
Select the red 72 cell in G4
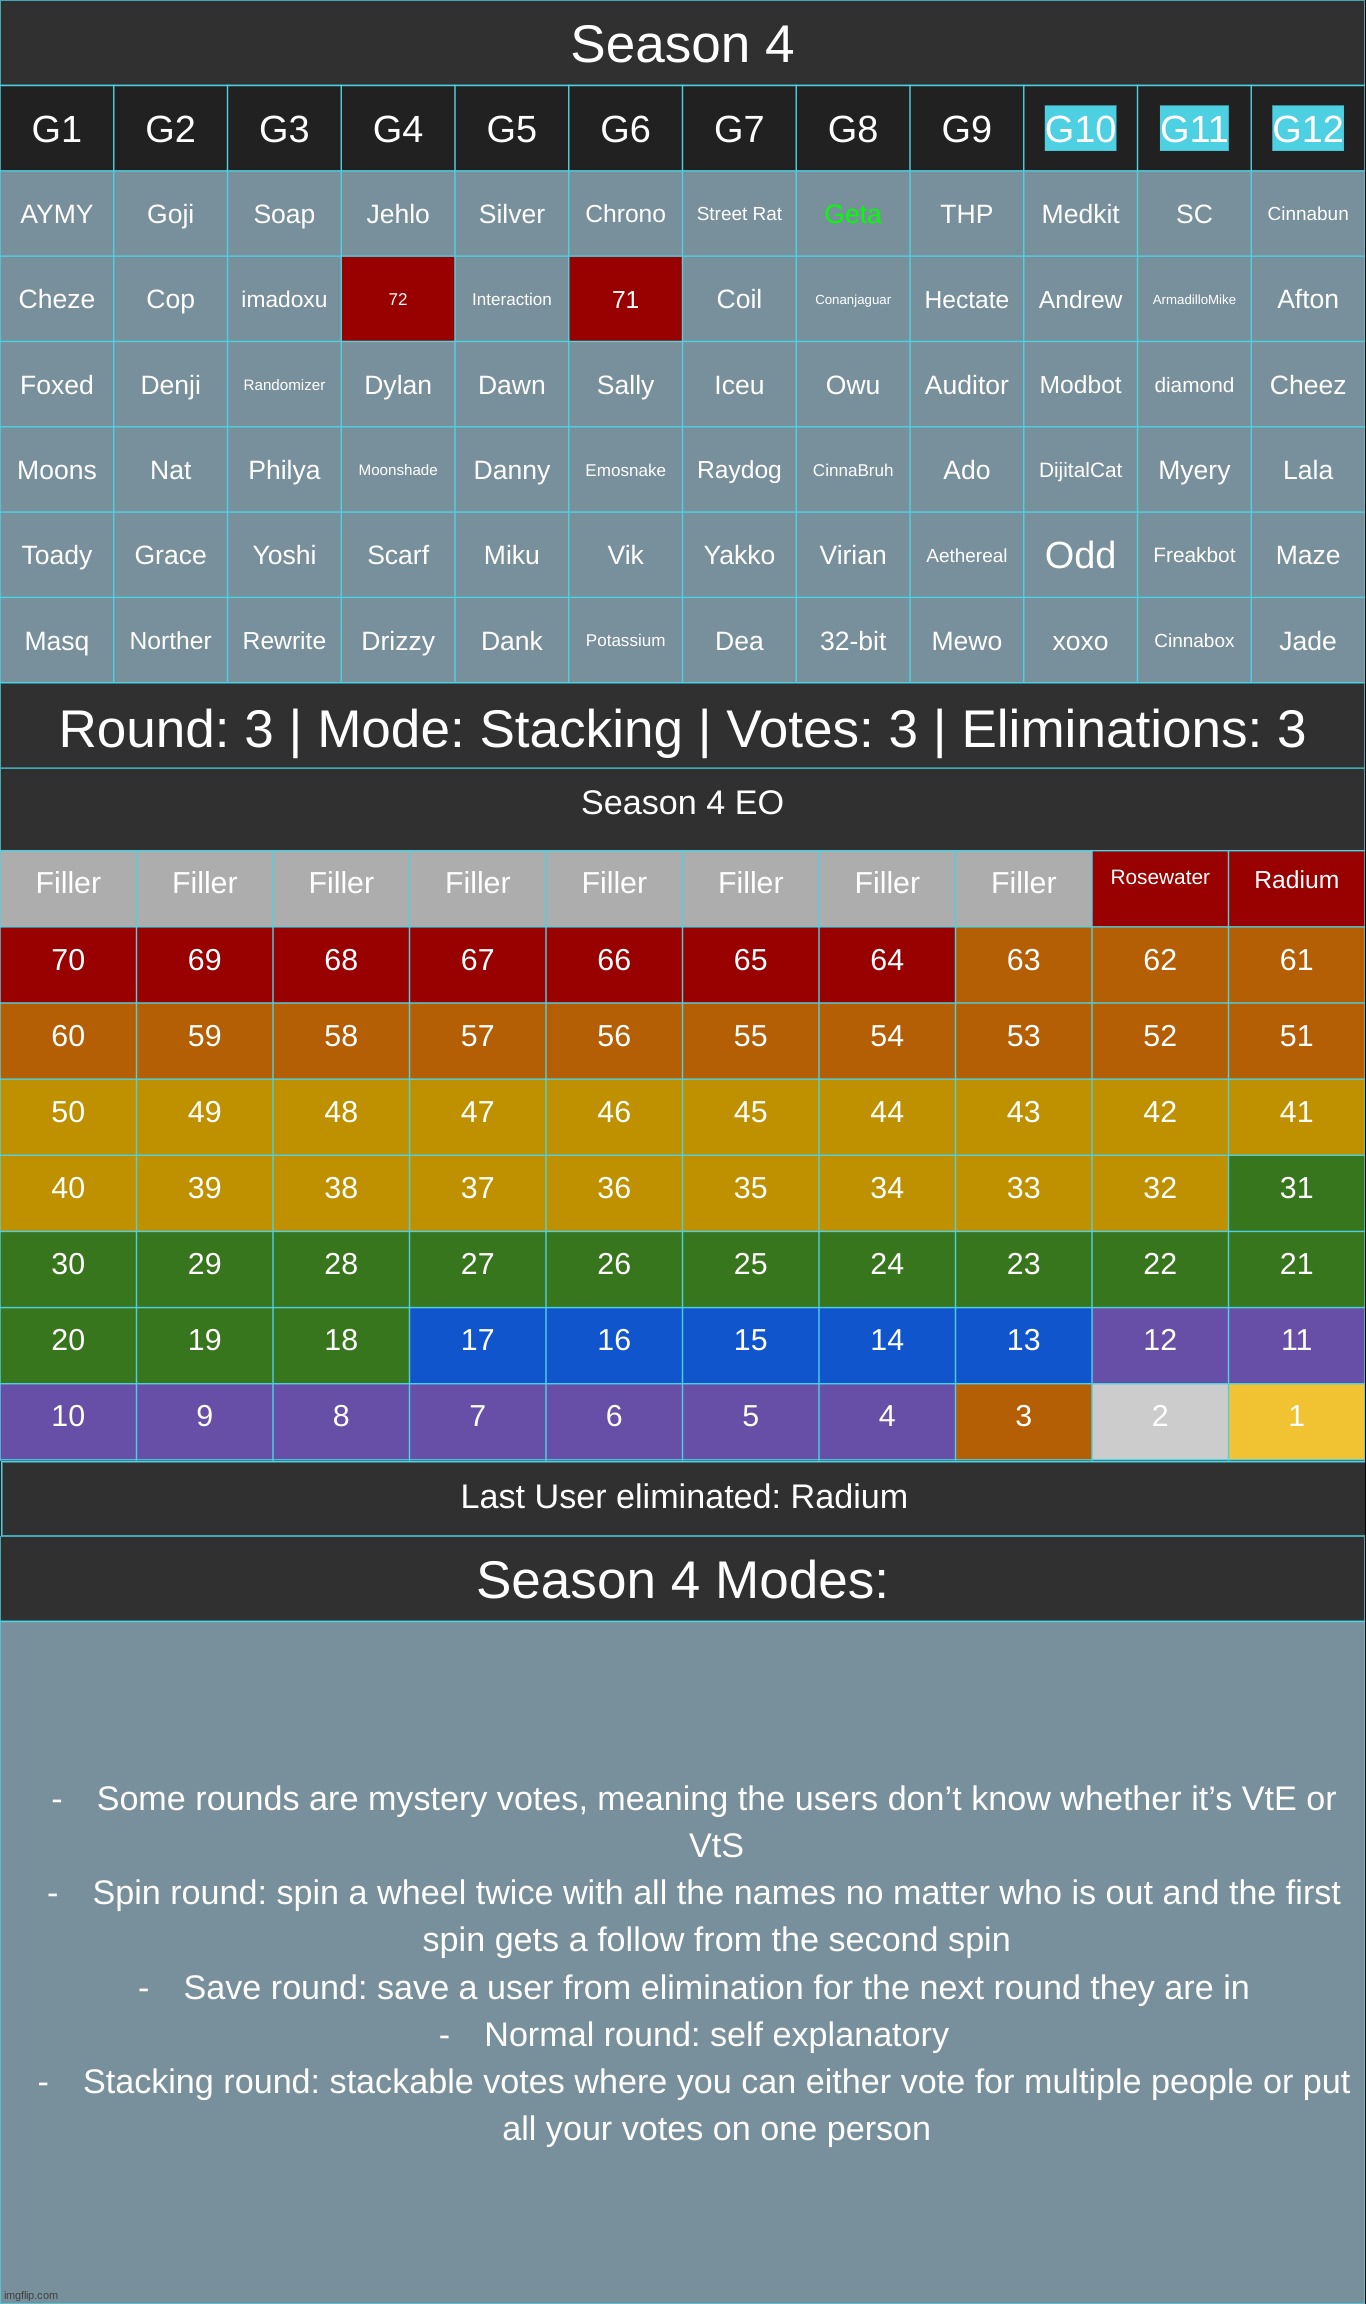click(398, 299)
